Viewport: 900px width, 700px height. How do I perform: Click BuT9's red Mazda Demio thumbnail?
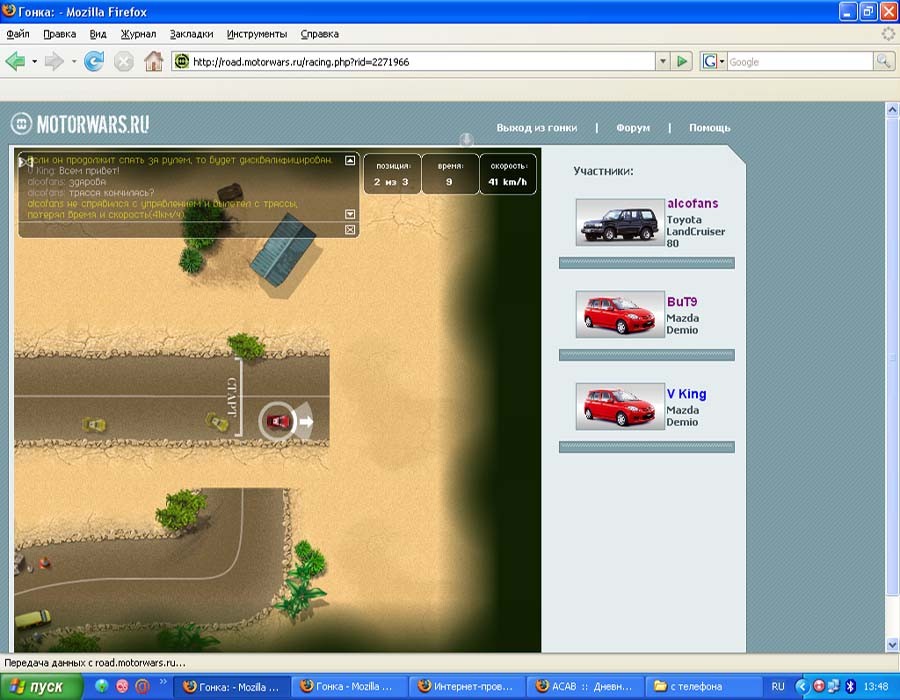tap(620, 314)
